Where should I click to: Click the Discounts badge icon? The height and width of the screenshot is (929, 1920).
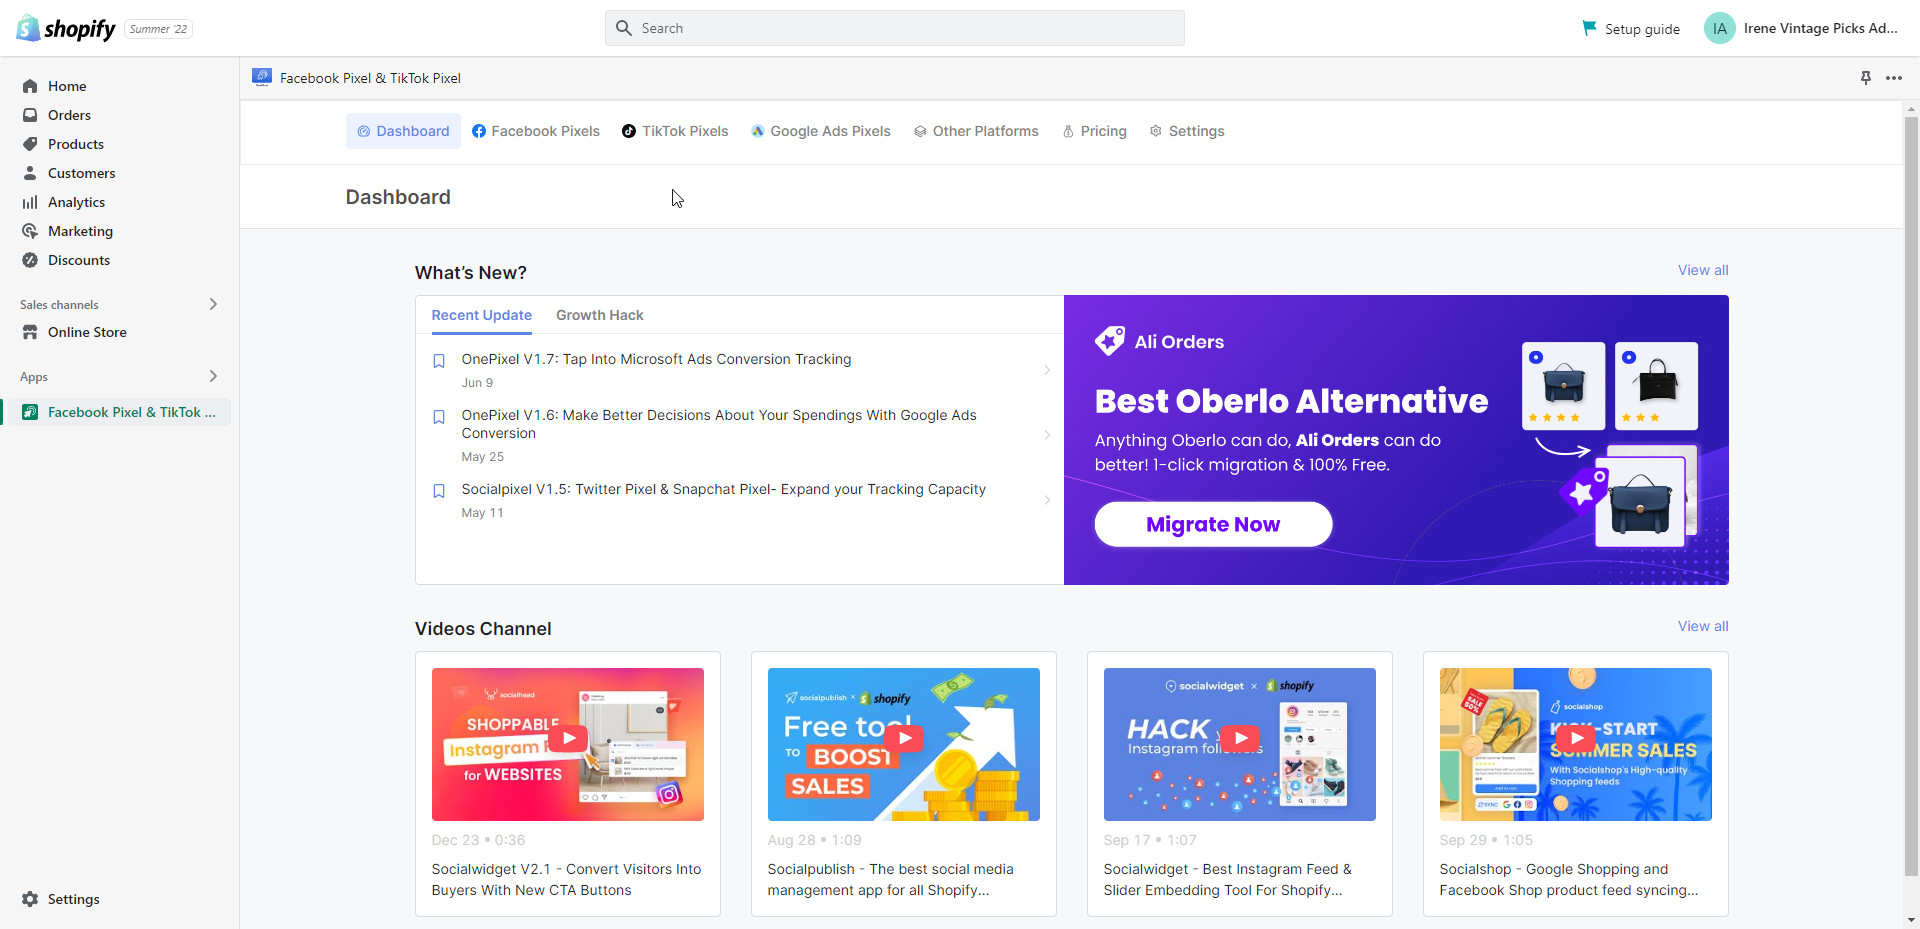pyautogui.click(x=30, y=260)
